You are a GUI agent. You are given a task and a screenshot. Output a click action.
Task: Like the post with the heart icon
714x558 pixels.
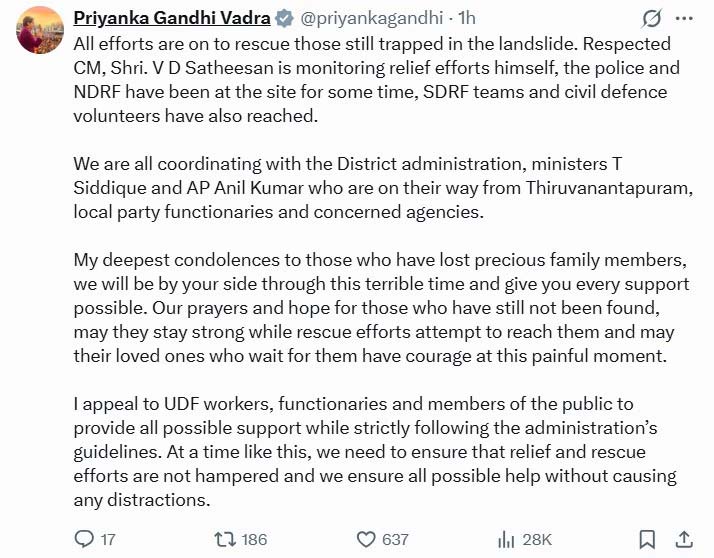(366, 540)
